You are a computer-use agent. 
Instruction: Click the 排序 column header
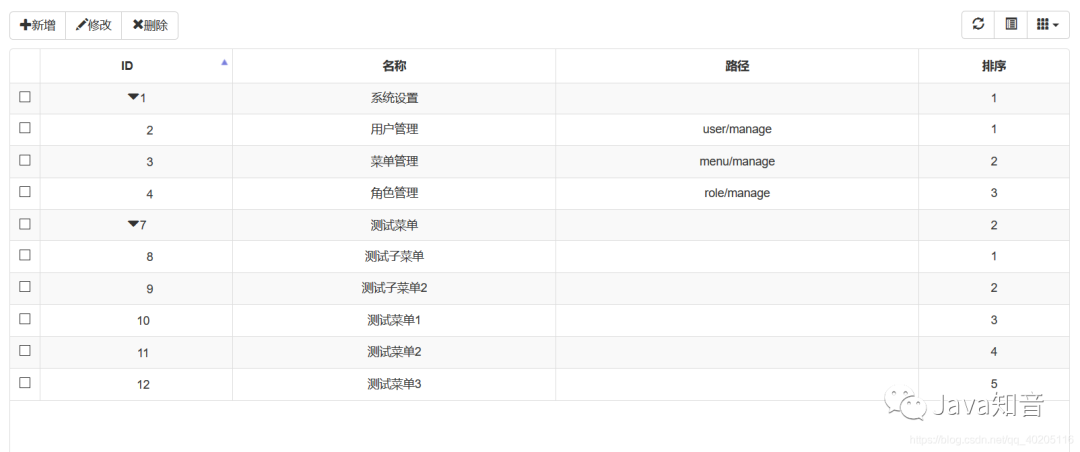click(994, 66)
